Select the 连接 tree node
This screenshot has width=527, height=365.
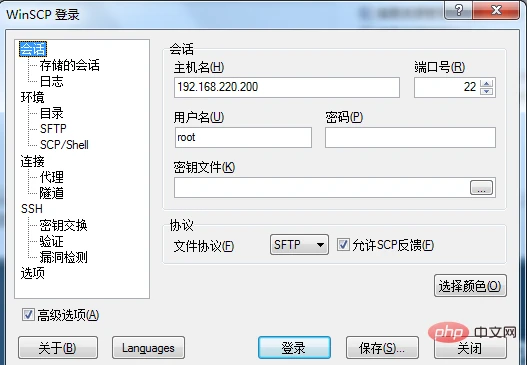33,161
